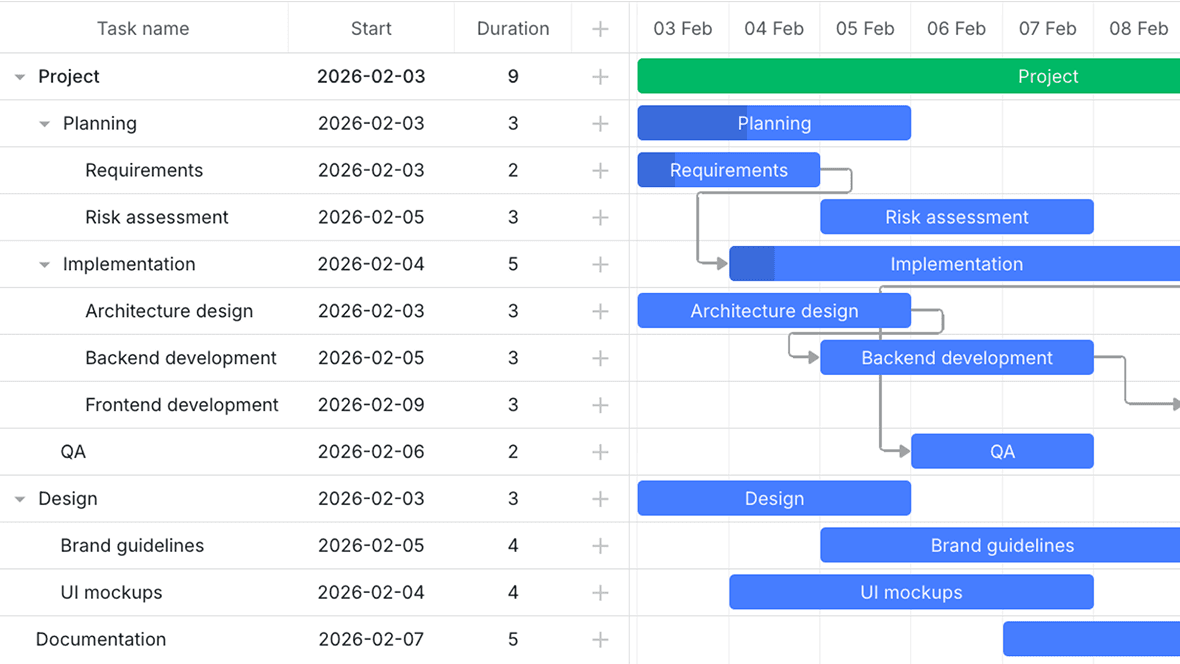Click the 06 Feb date header
This screenshot has height=664, width=1180.
click(x=956, y=29)
